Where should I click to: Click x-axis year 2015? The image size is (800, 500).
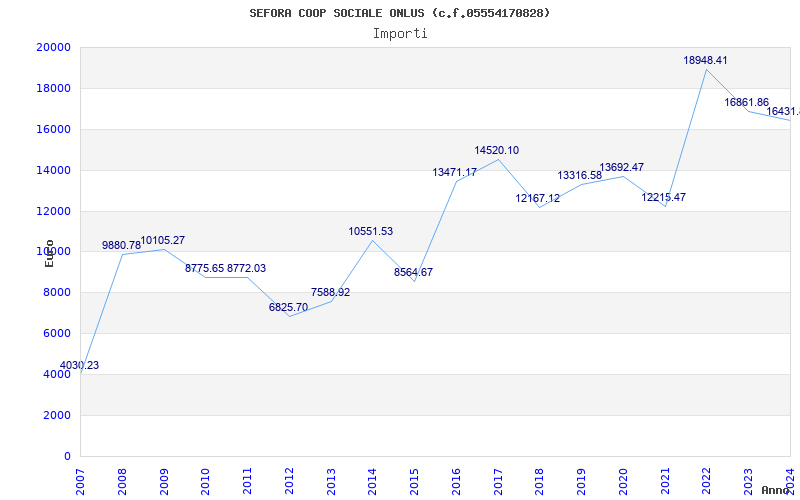click(x=414, y=481)
